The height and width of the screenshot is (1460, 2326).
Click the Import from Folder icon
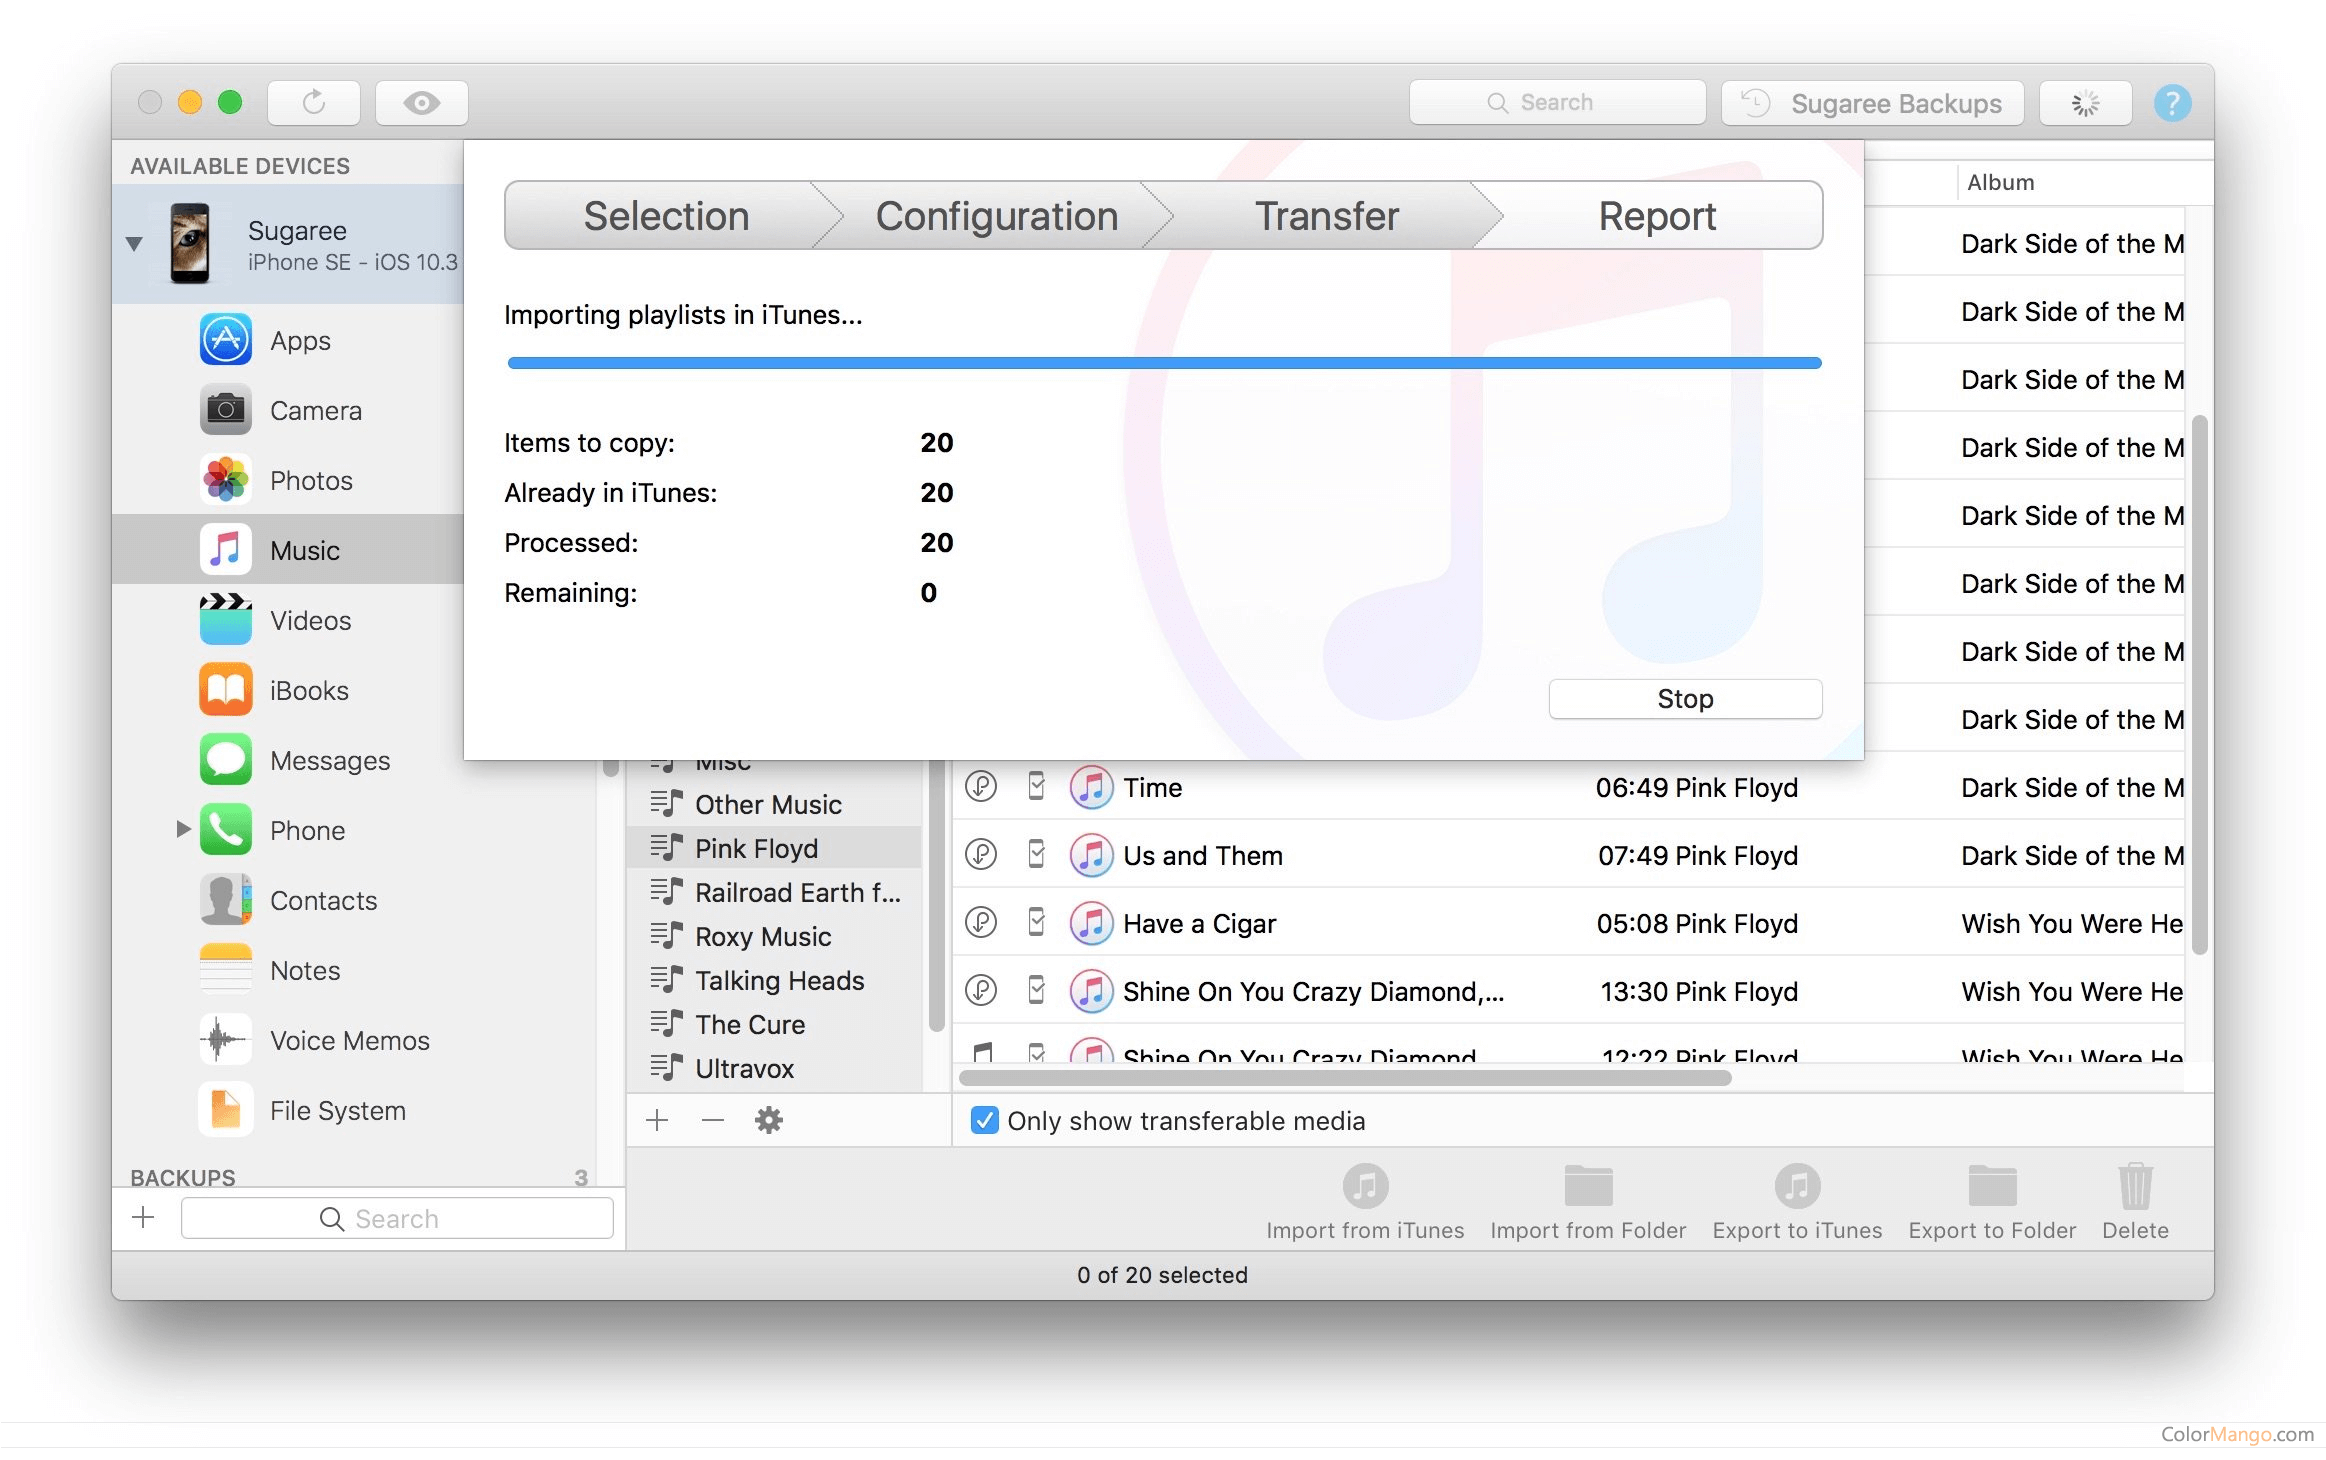[x=1587, y=1187]
